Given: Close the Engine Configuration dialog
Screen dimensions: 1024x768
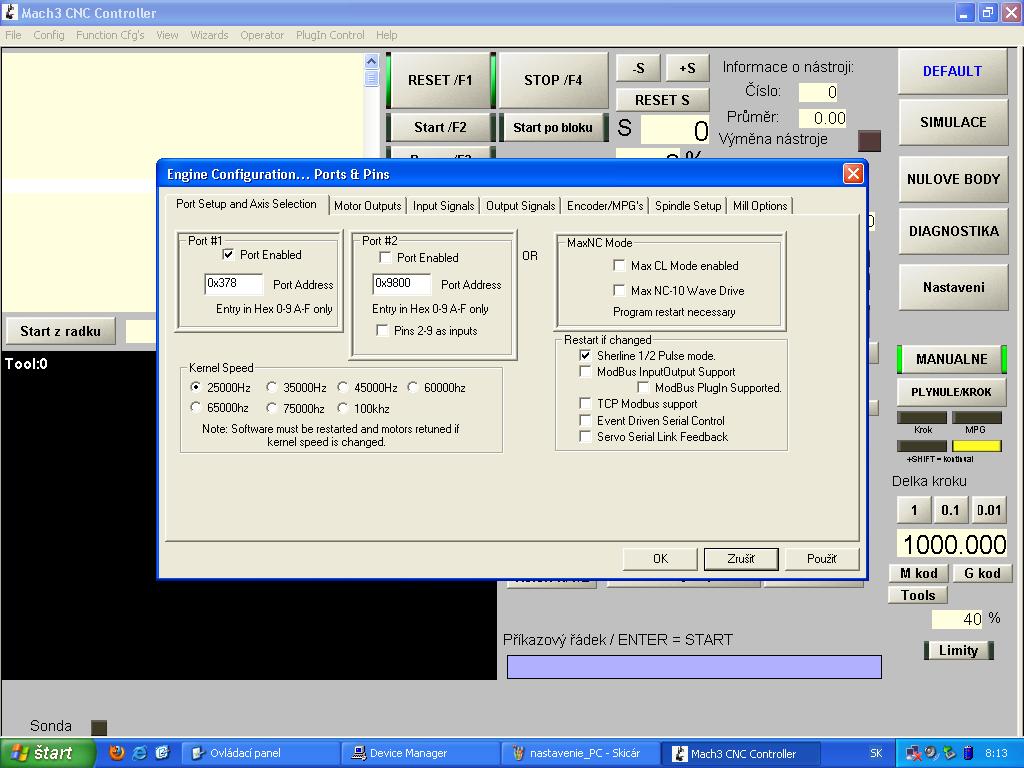Looking at the screenshot, I should (x=852, y=174).
